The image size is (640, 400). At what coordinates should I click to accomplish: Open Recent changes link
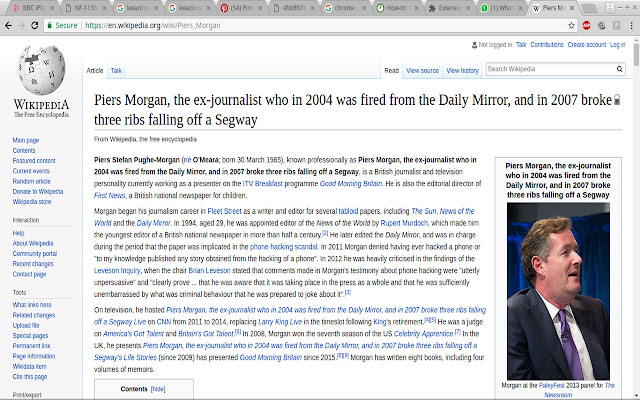[33, 263]
